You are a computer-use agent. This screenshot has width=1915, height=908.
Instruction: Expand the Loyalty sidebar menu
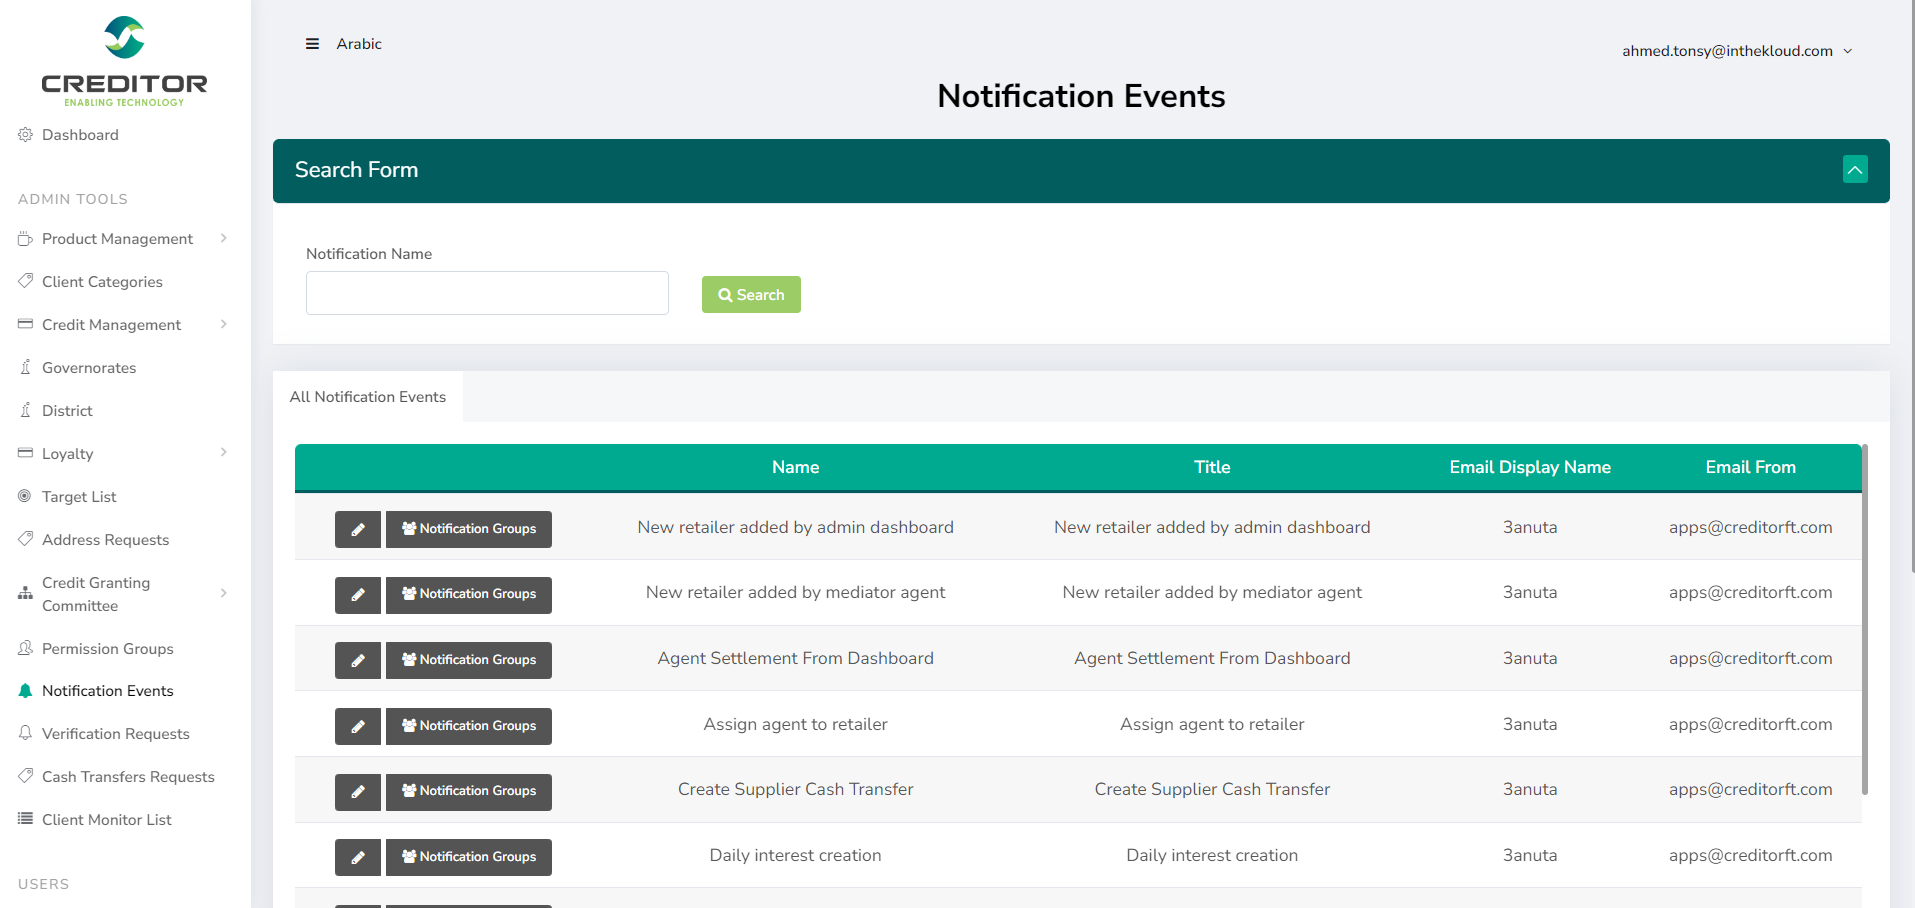click(68, 454)
